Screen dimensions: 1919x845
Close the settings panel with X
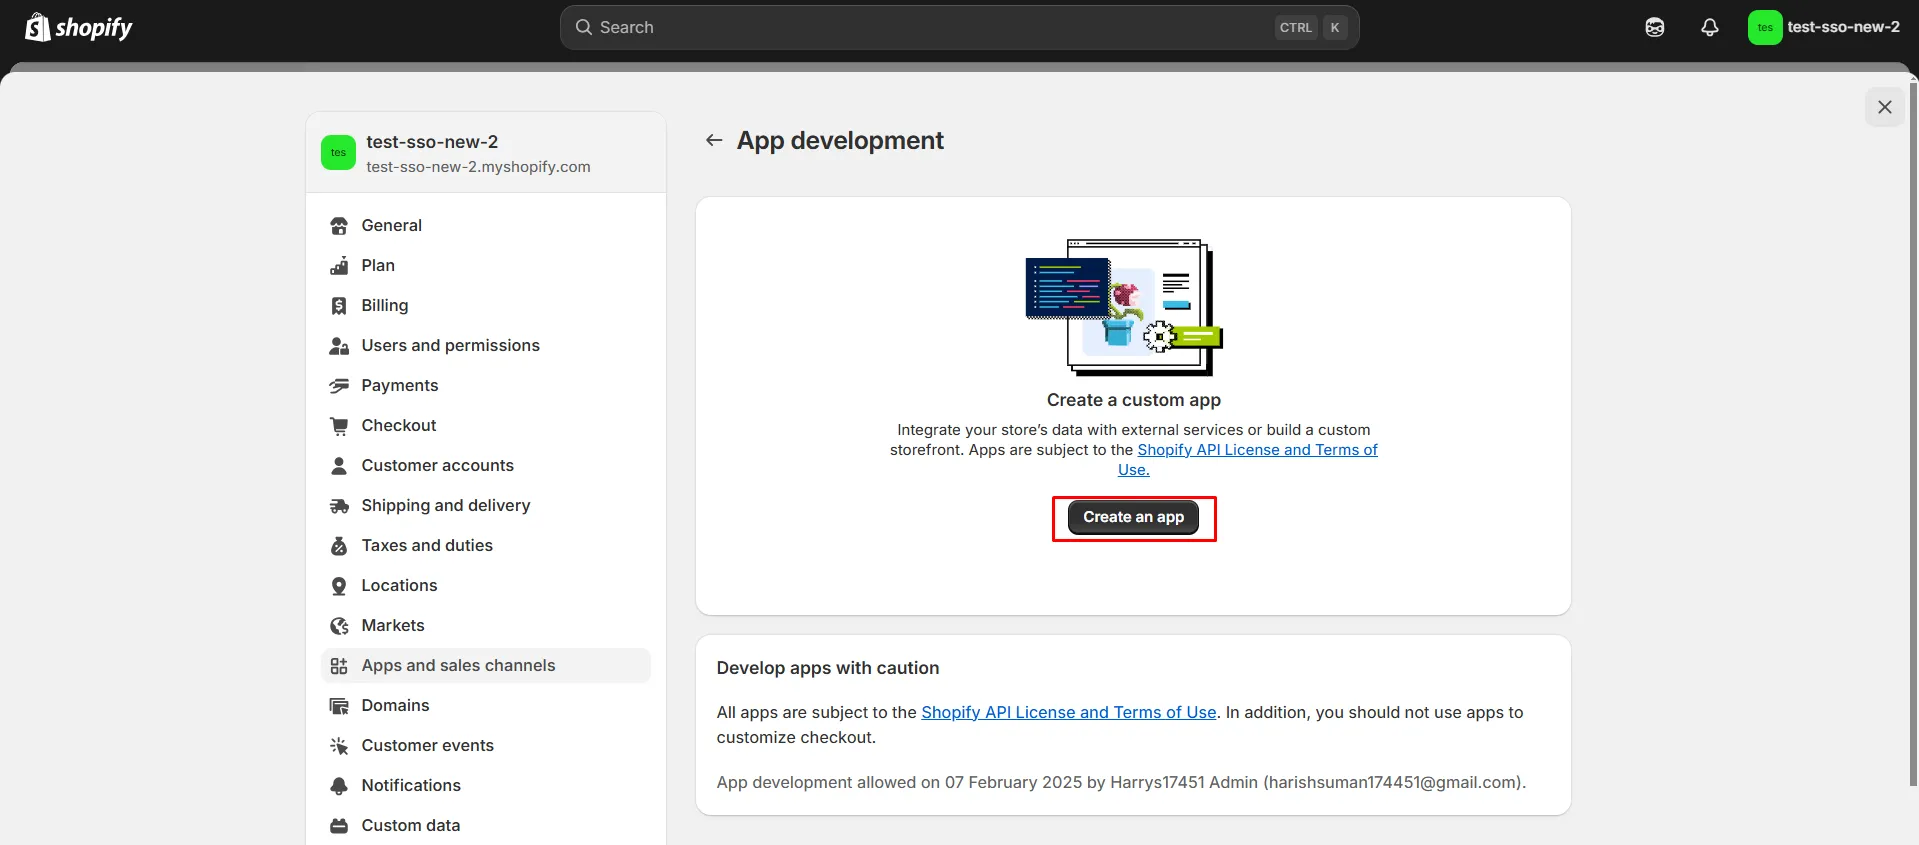click(1885, 107)
